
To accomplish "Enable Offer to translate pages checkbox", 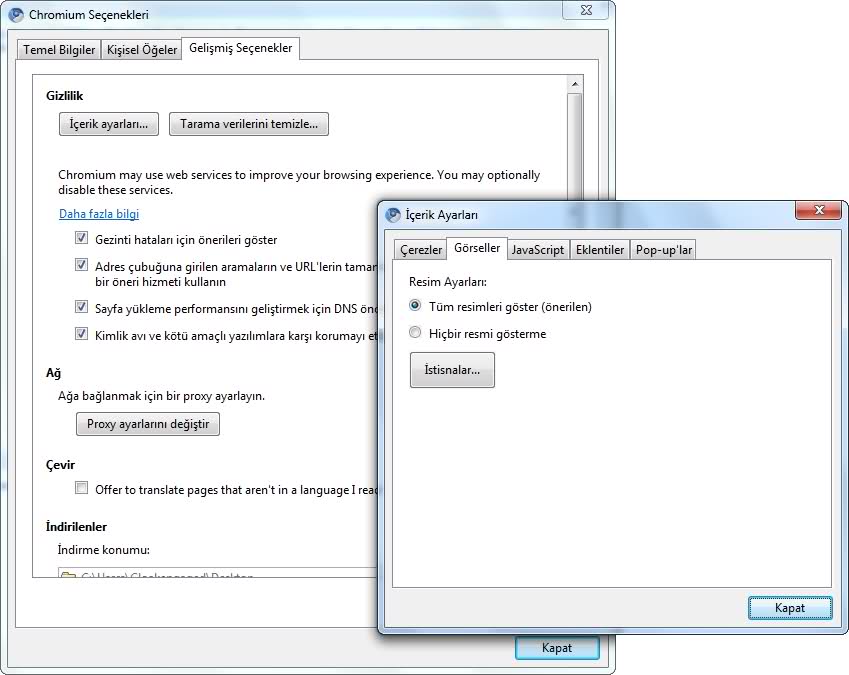I will [x=82, y=489].
